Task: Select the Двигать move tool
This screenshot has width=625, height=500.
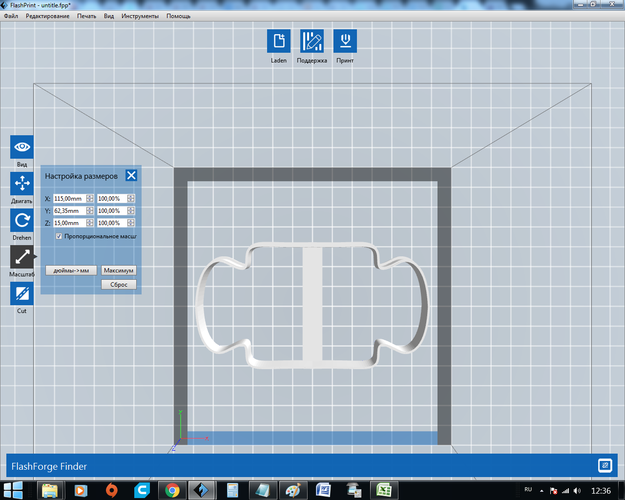Action: (x=22, y=183)
